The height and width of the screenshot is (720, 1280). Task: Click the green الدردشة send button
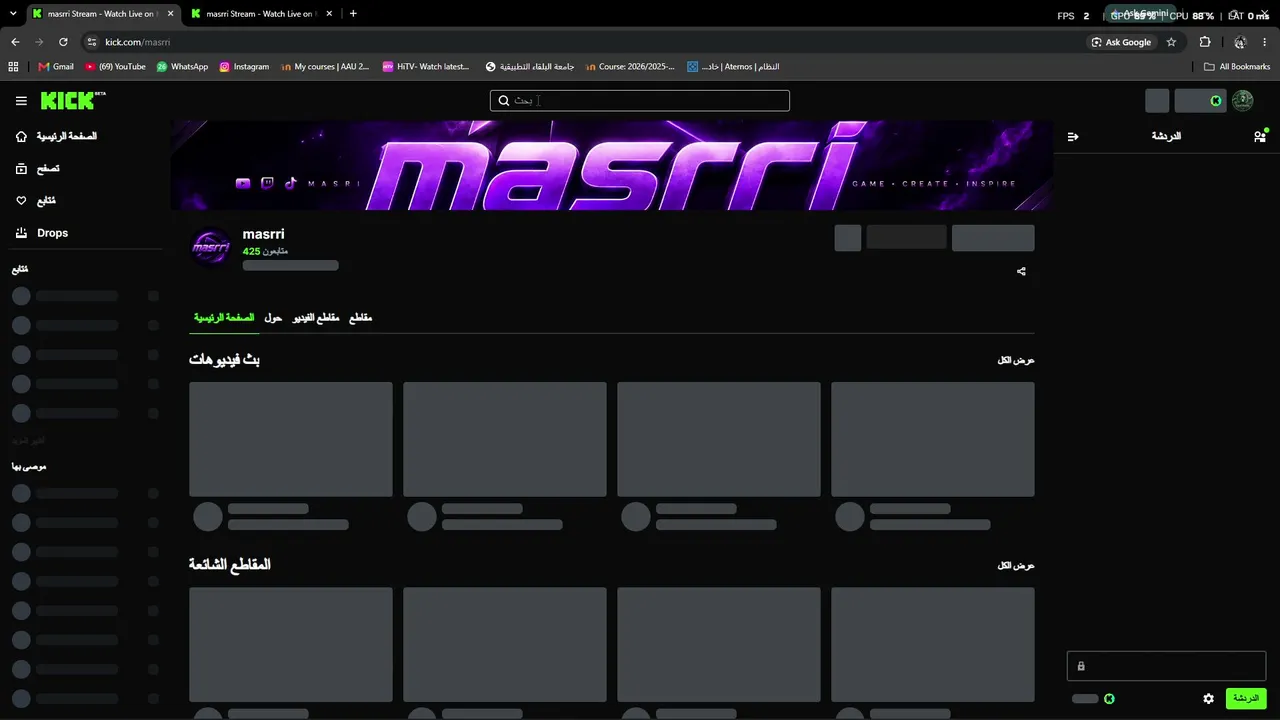click(1246, 698)
